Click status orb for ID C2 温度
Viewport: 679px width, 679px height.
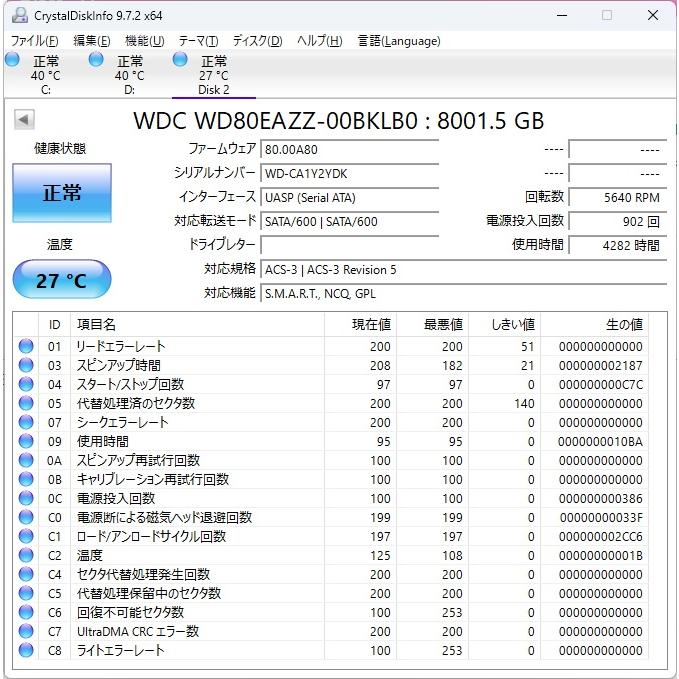click(26, 555)
